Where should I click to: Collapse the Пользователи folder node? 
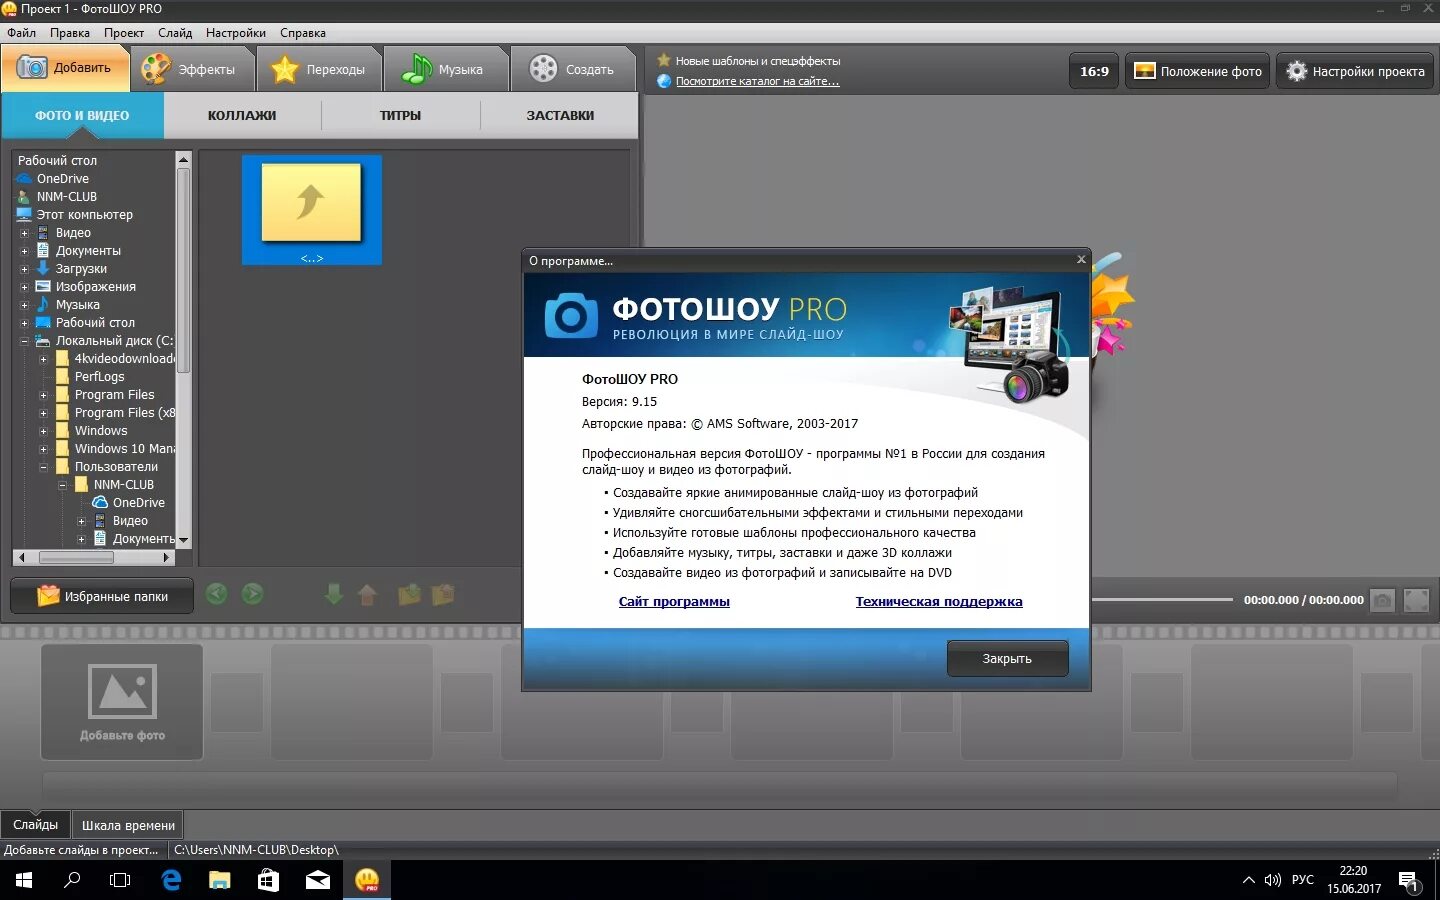coord(43,467)
